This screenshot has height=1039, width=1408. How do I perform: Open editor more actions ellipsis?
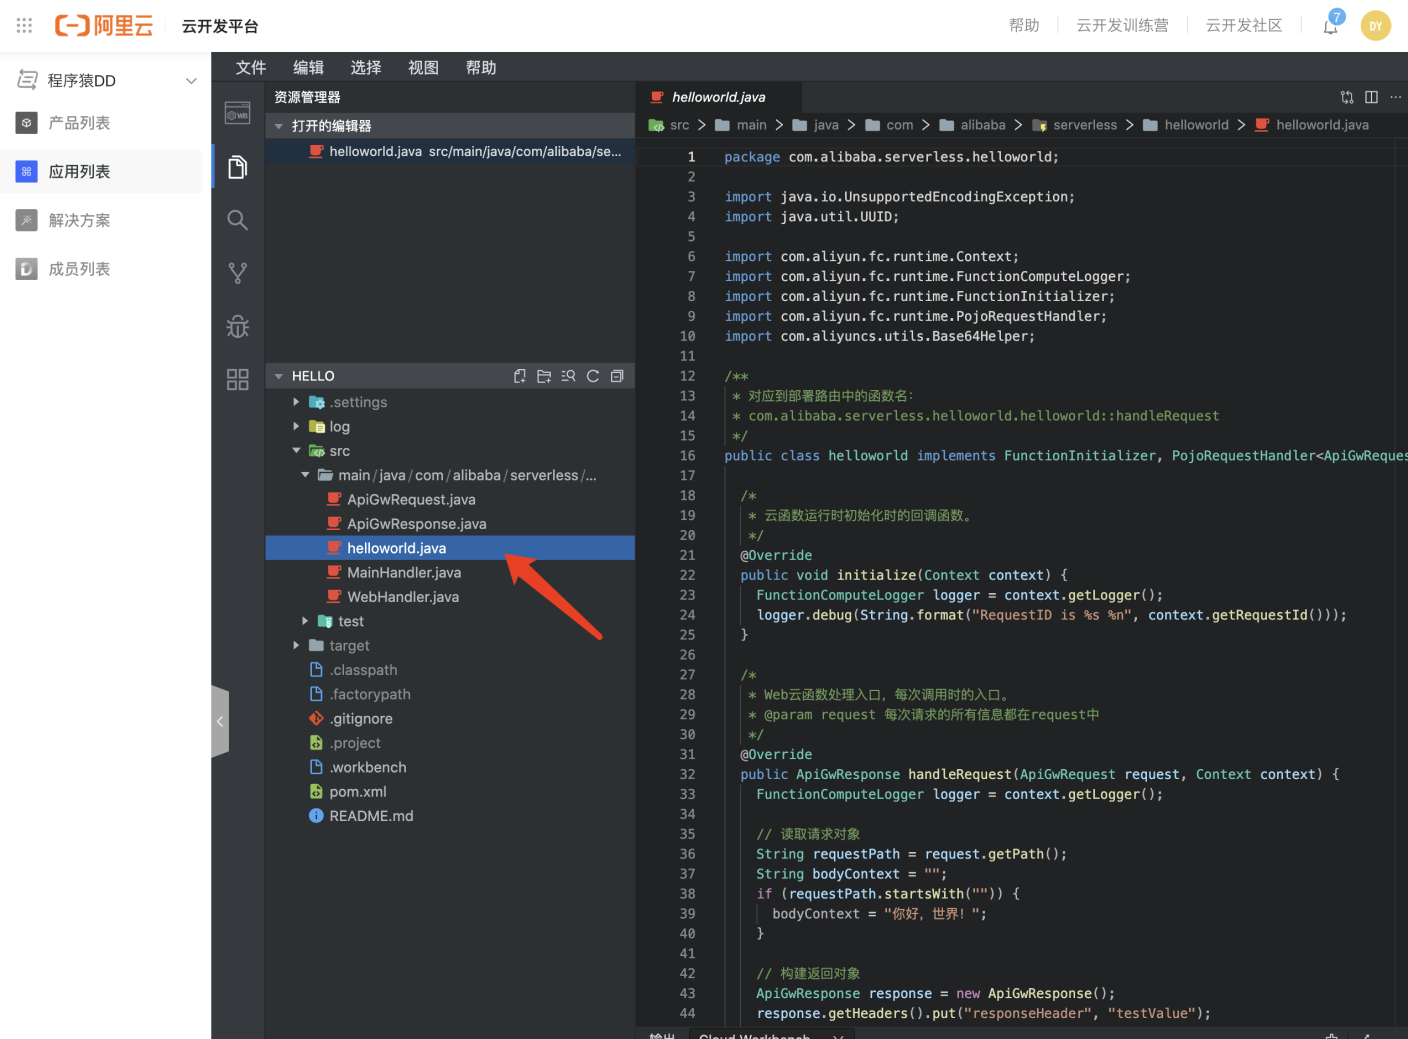pyautogui.click(x=1395, y=97)
